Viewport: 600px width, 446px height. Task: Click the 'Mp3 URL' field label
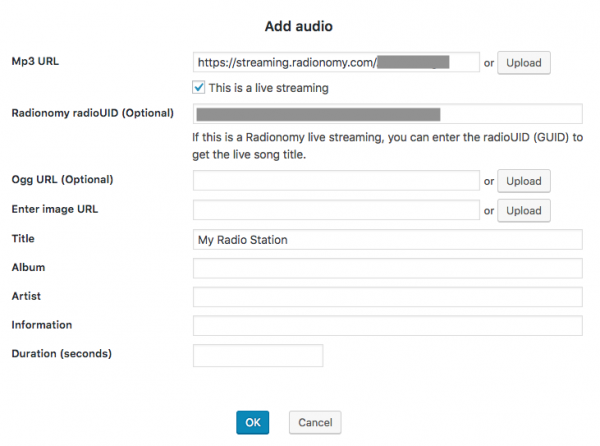pos(37,60)
